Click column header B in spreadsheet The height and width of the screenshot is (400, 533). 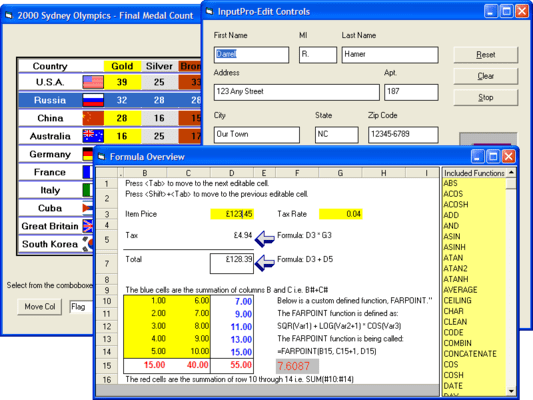(145, 173)
